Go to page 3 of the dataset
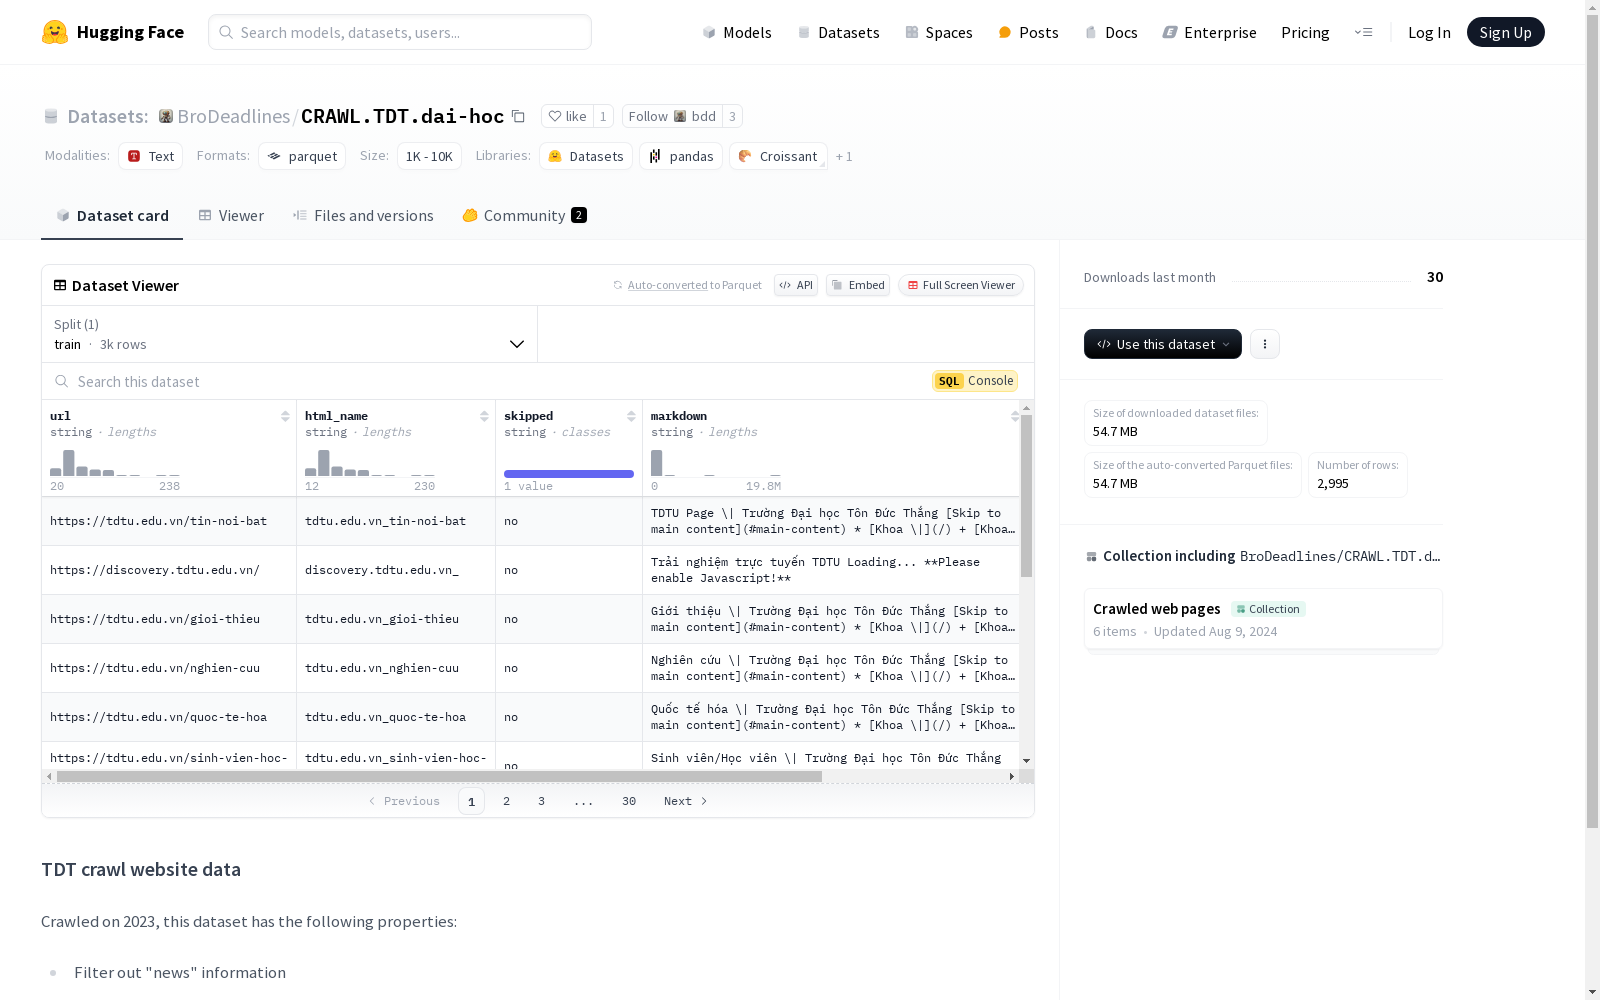1600x1000 pixels. pyautogui.click(x=542, y=801)
